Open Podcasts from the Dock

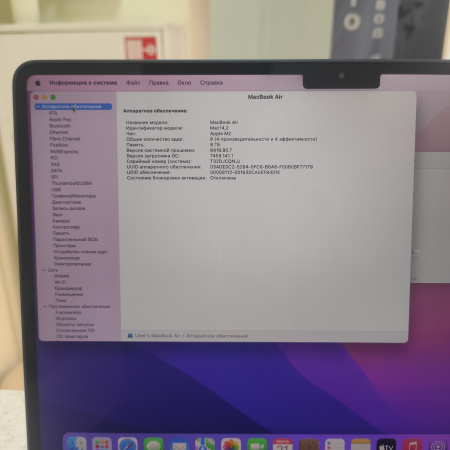(x=438, y=445)
